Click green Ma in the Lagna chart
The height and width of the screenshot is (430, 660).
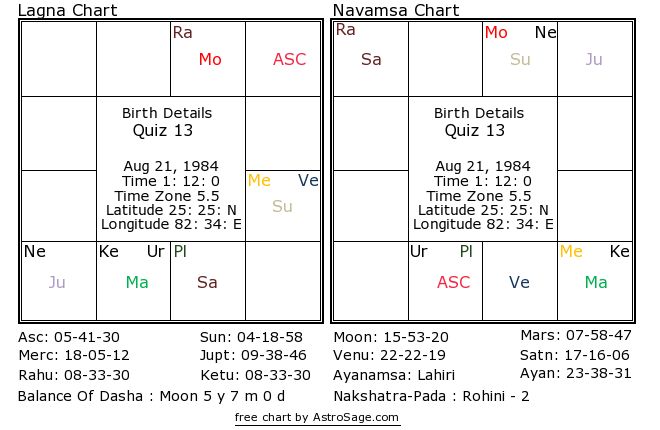coord(137,283)
